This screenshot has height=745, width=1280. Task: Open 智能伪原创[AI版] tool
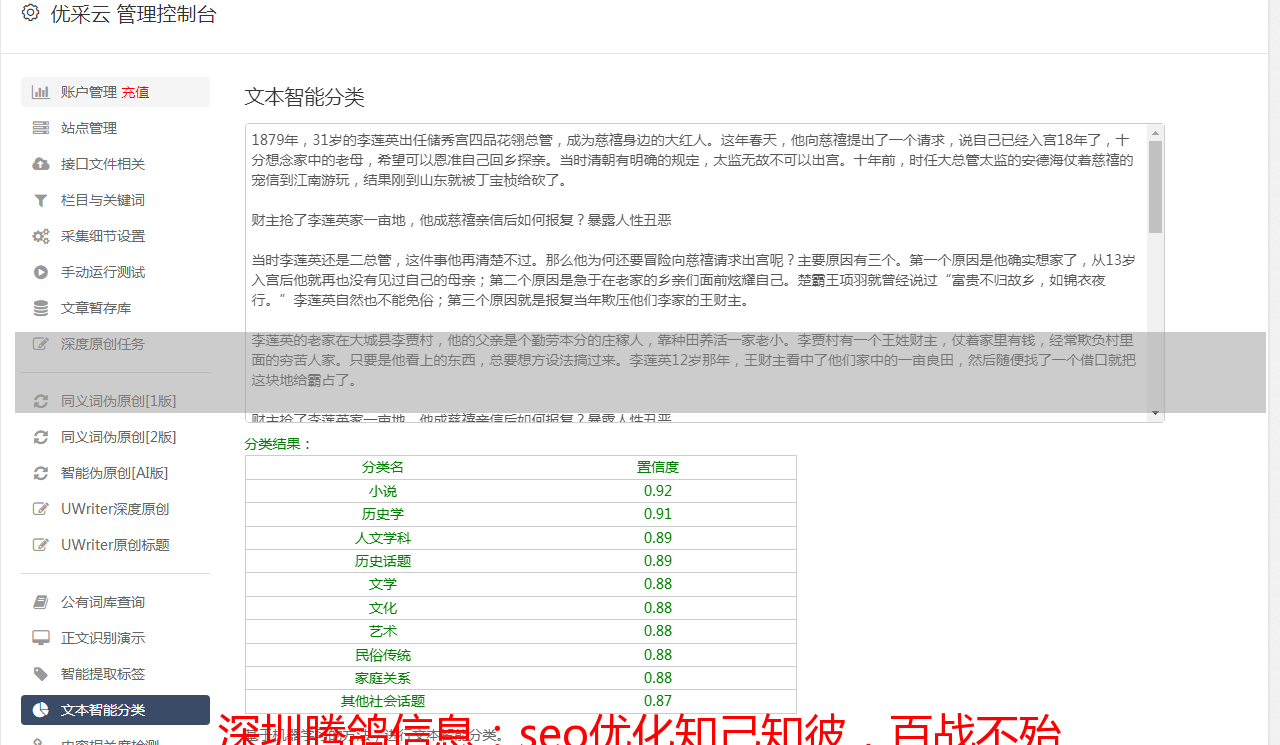(115, 473)
